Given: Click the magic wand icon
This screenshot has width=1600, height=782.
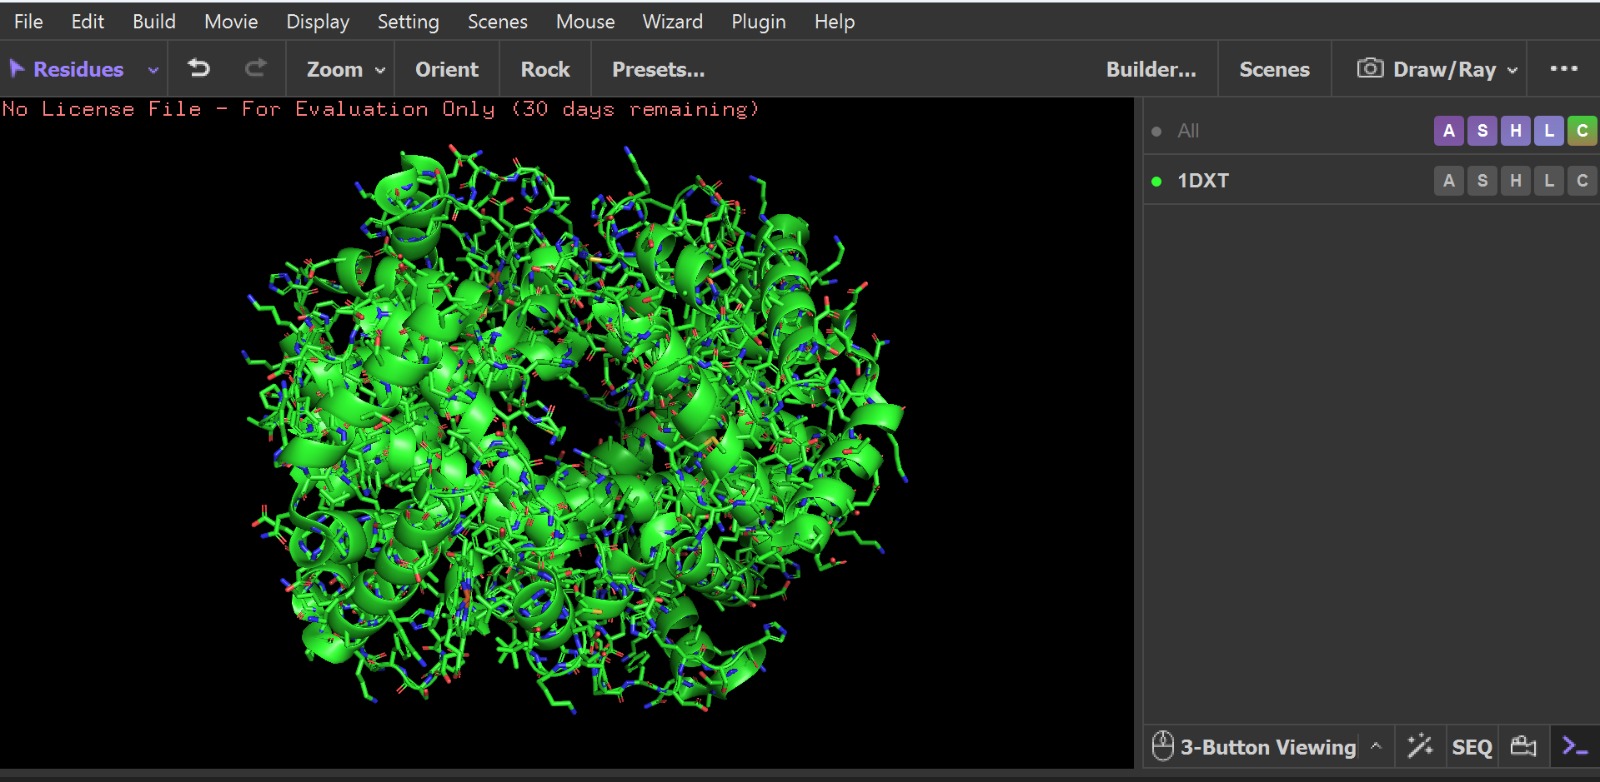Looking at the screenshot, I should point(1420,746).
